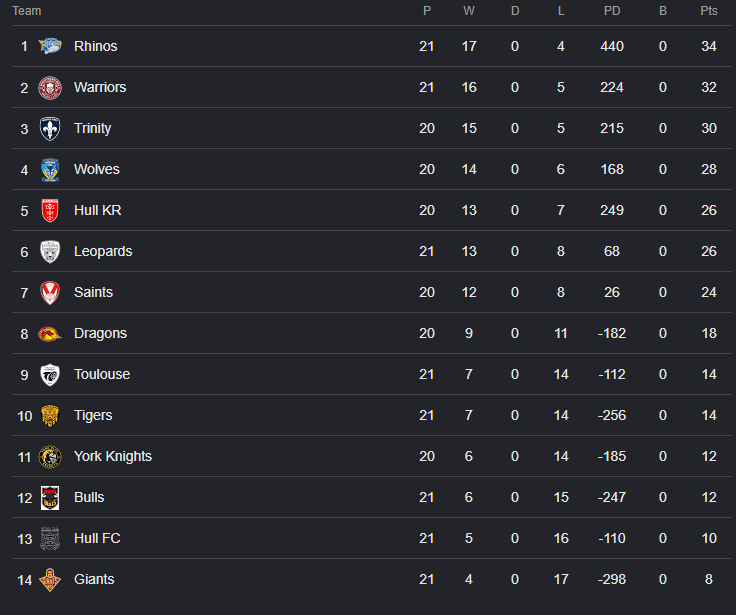Image resolution: width=736 pixels, height=615 pixels.
Task: Select the Saints team logo
Action: [x=50, y=292]
